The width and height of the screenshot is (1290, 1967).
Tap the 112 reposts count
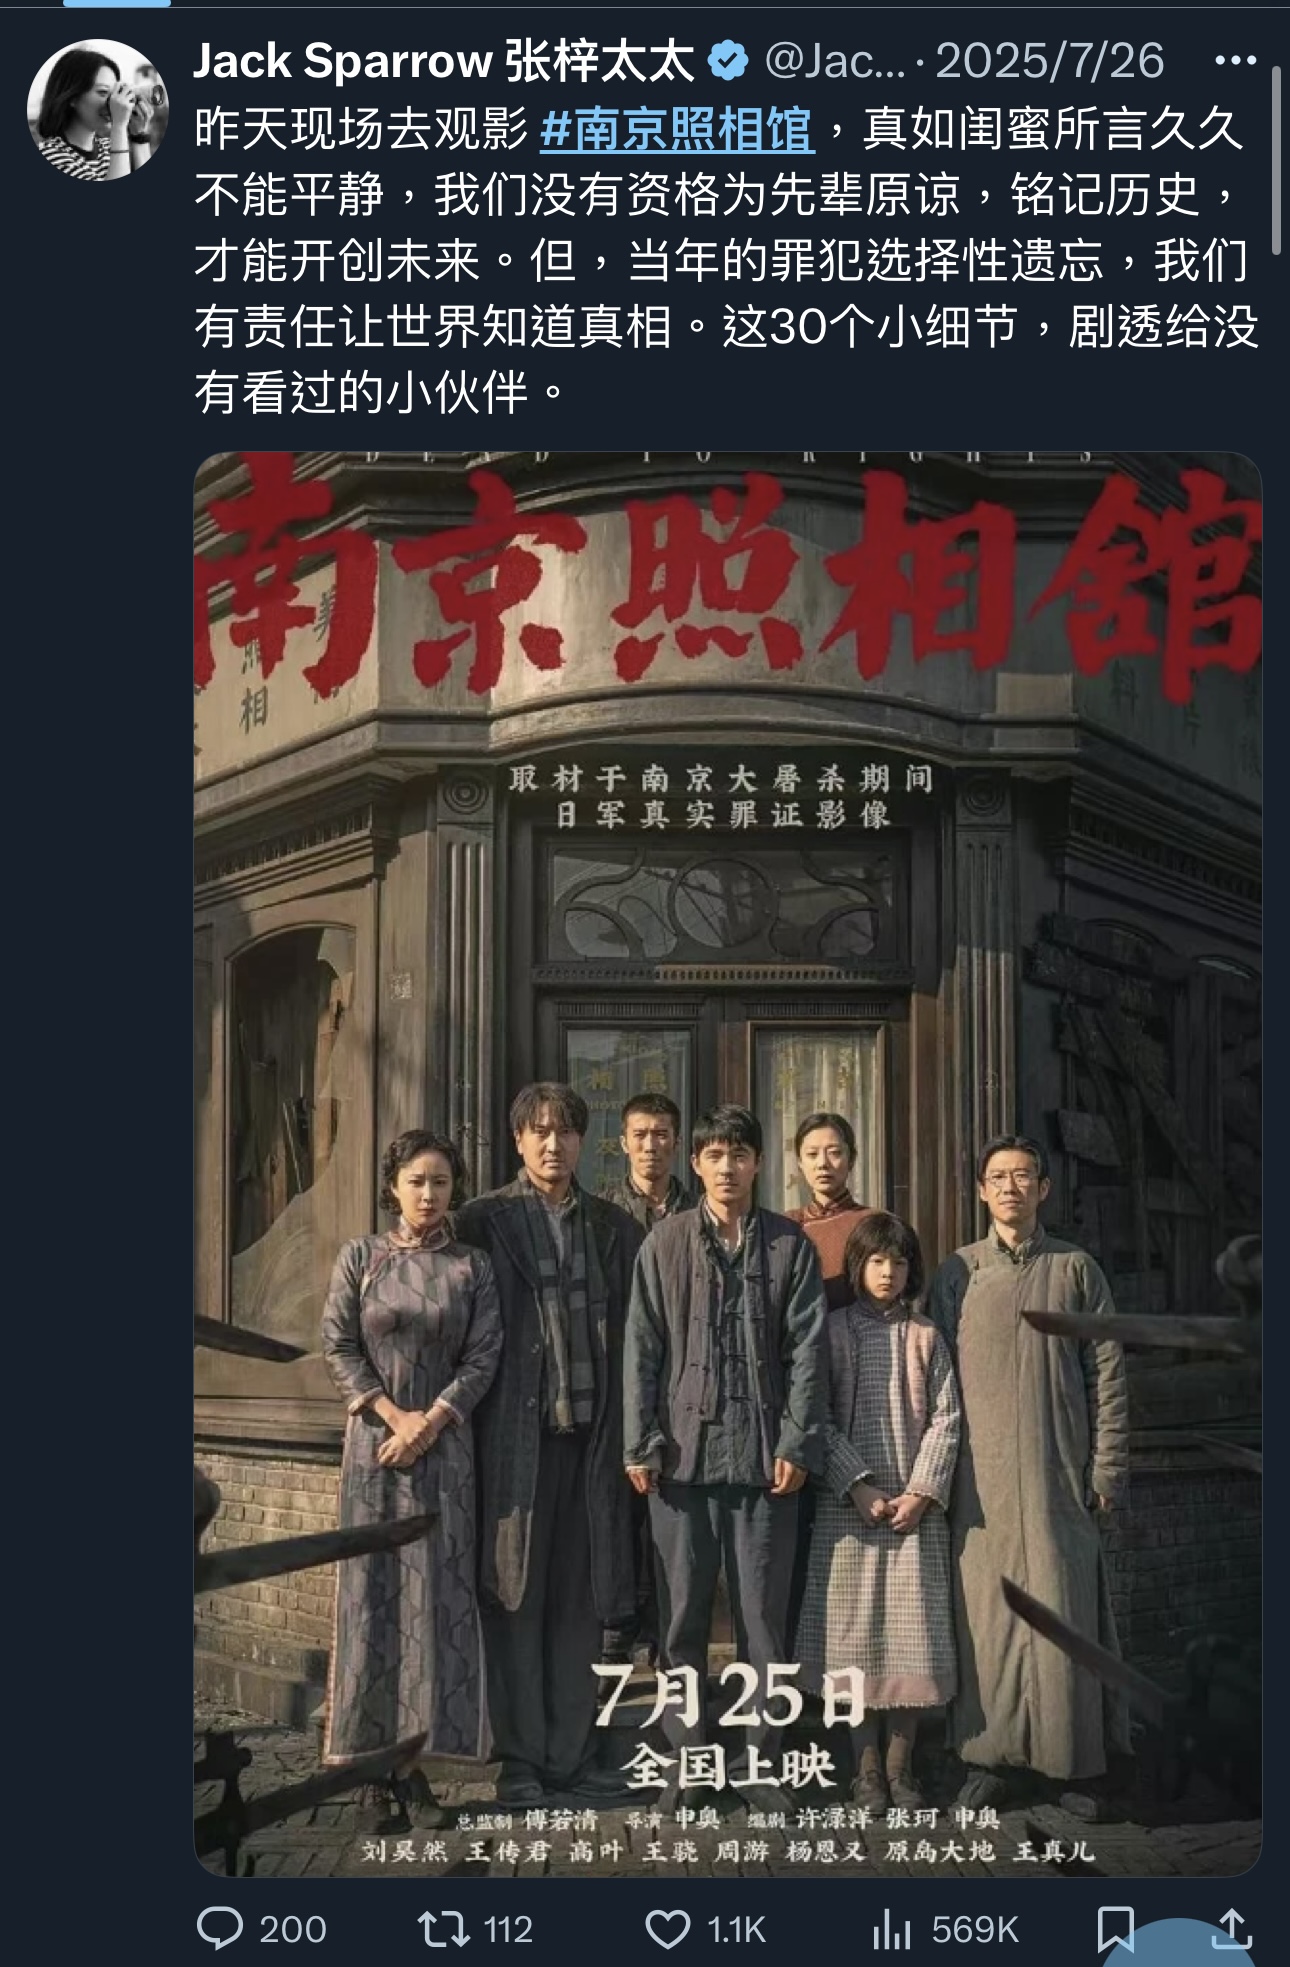(x=508, y=1929)
